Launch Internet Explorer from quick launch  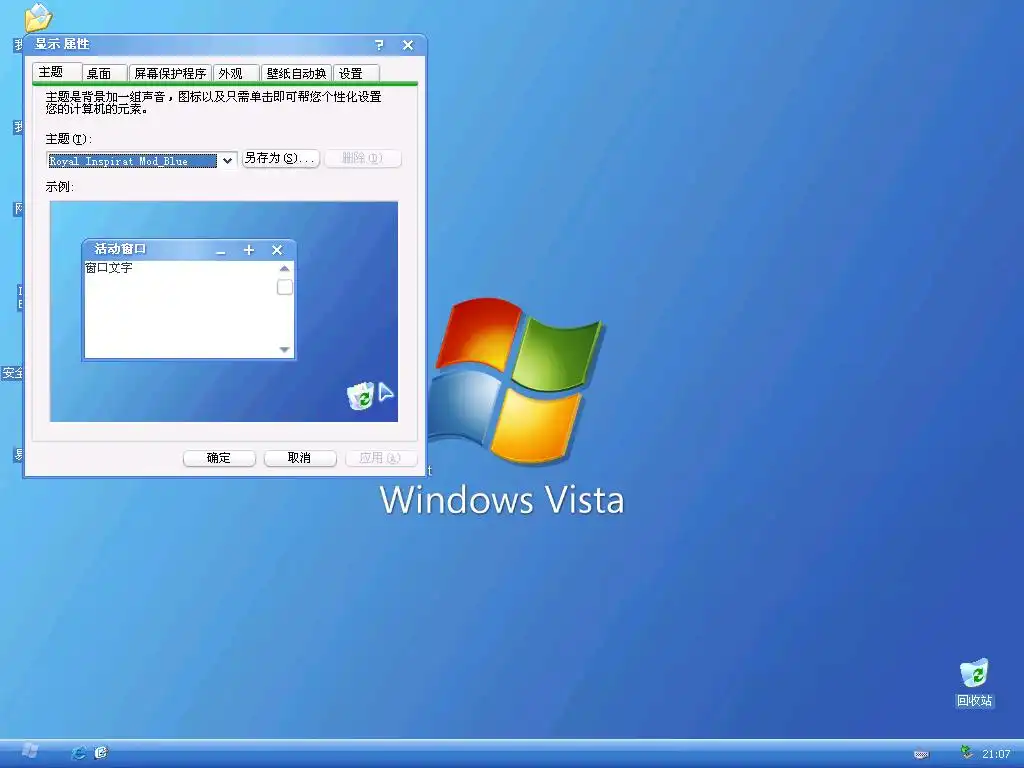coord(78,753)
